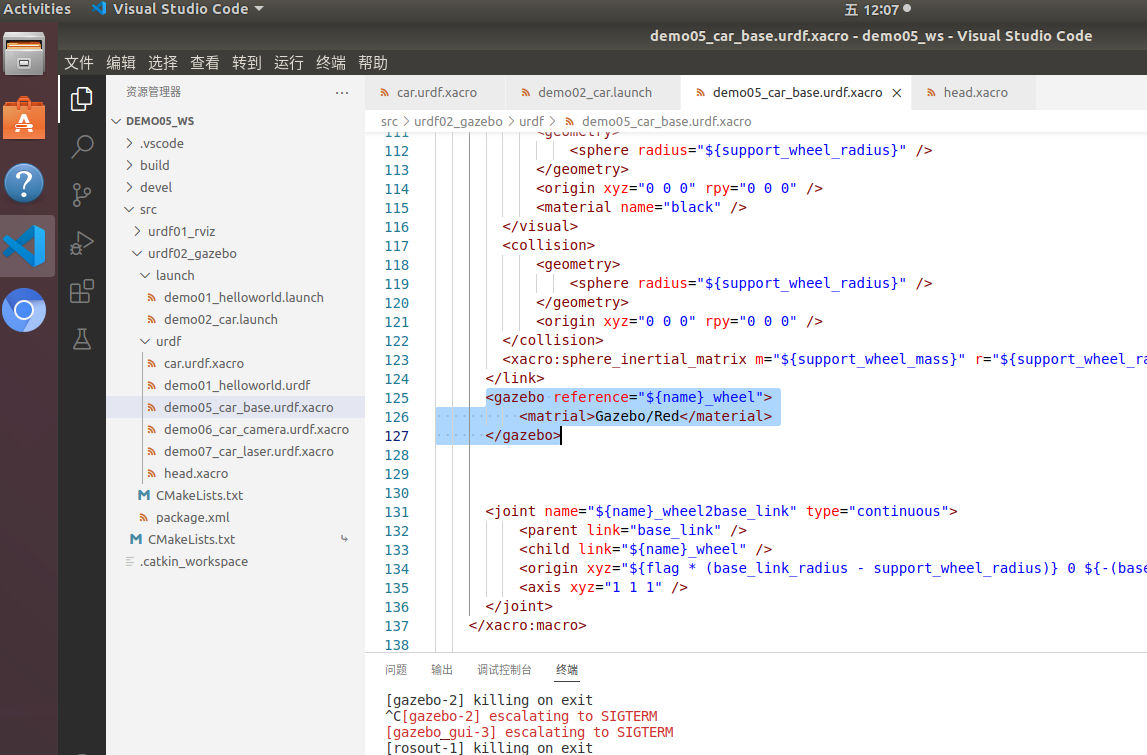Screen dimensions: 1147x755
Task: Open the 帮助 (Help) menu
Action: 373,63
